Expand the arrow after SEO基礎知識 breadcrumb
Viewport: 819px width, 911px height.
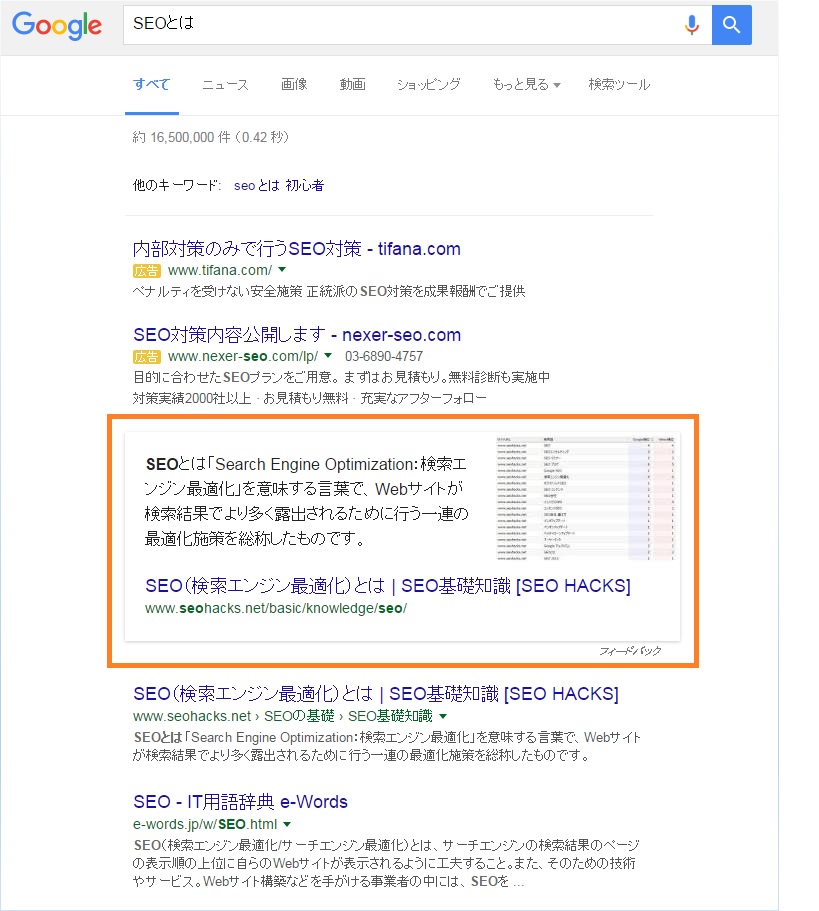(443, 716)
